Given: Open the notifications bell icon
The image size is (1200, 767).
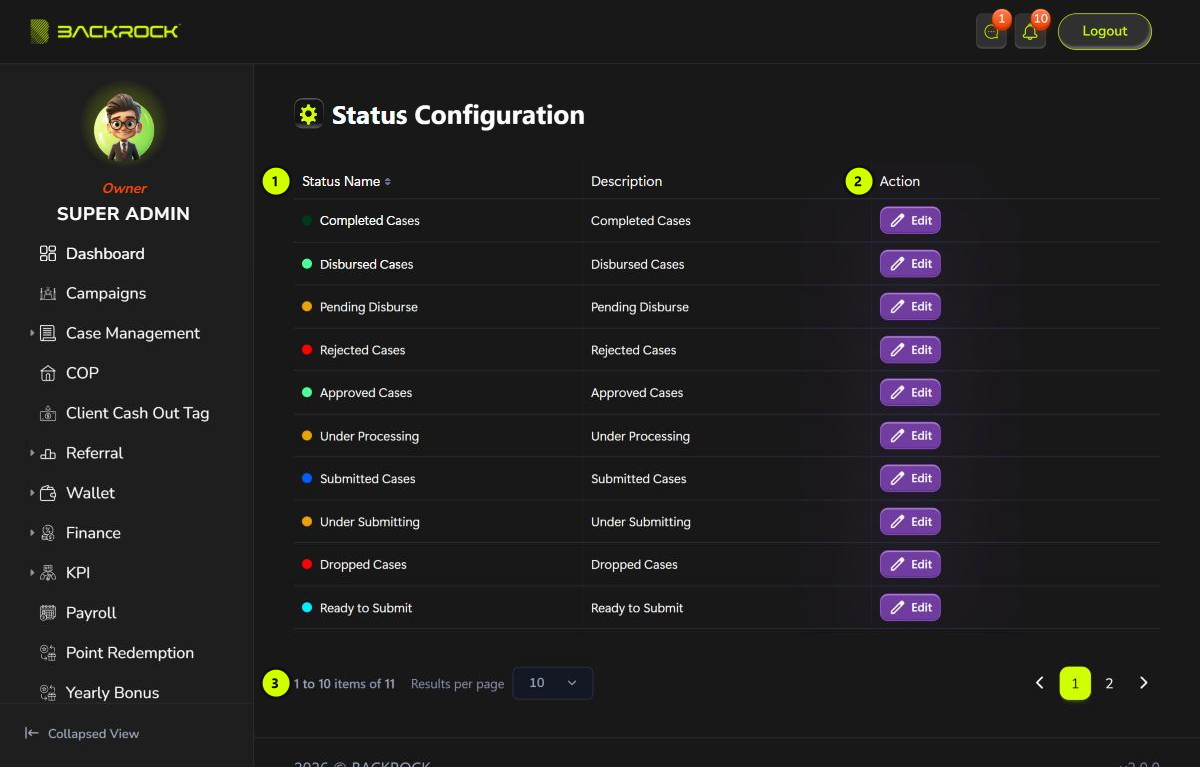Looking at the screenshot, I should click(1030, 32).
